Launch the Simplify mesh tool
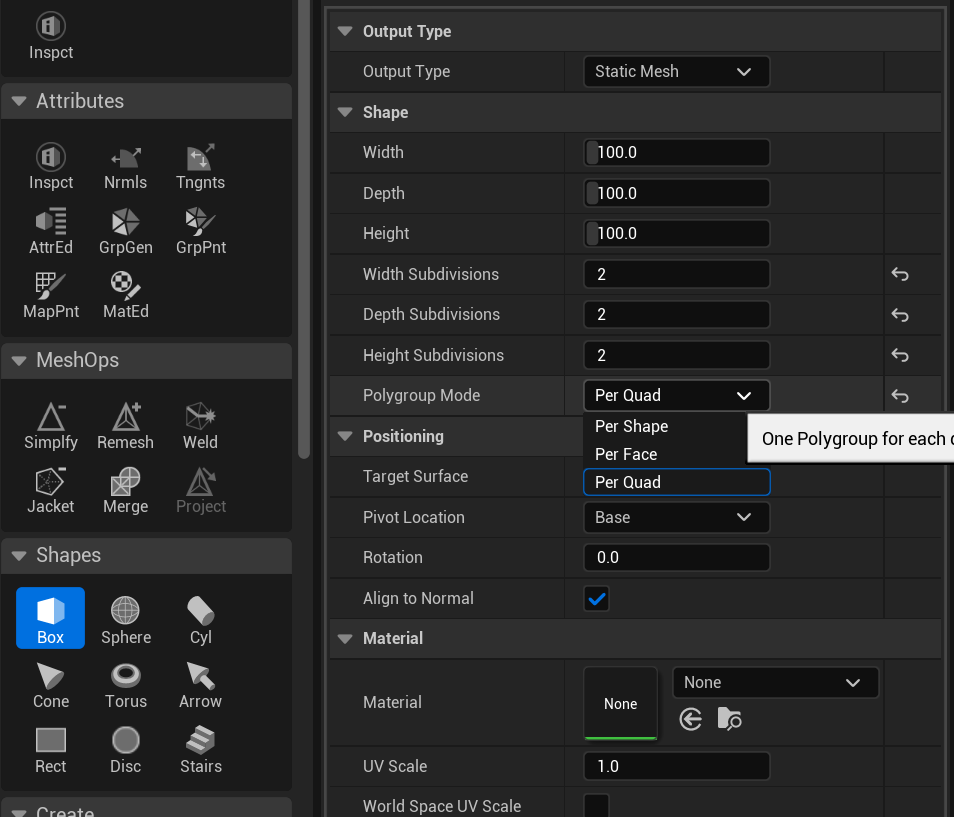The image size is (954, 817). pyautogui.click(x=51, y=424)
